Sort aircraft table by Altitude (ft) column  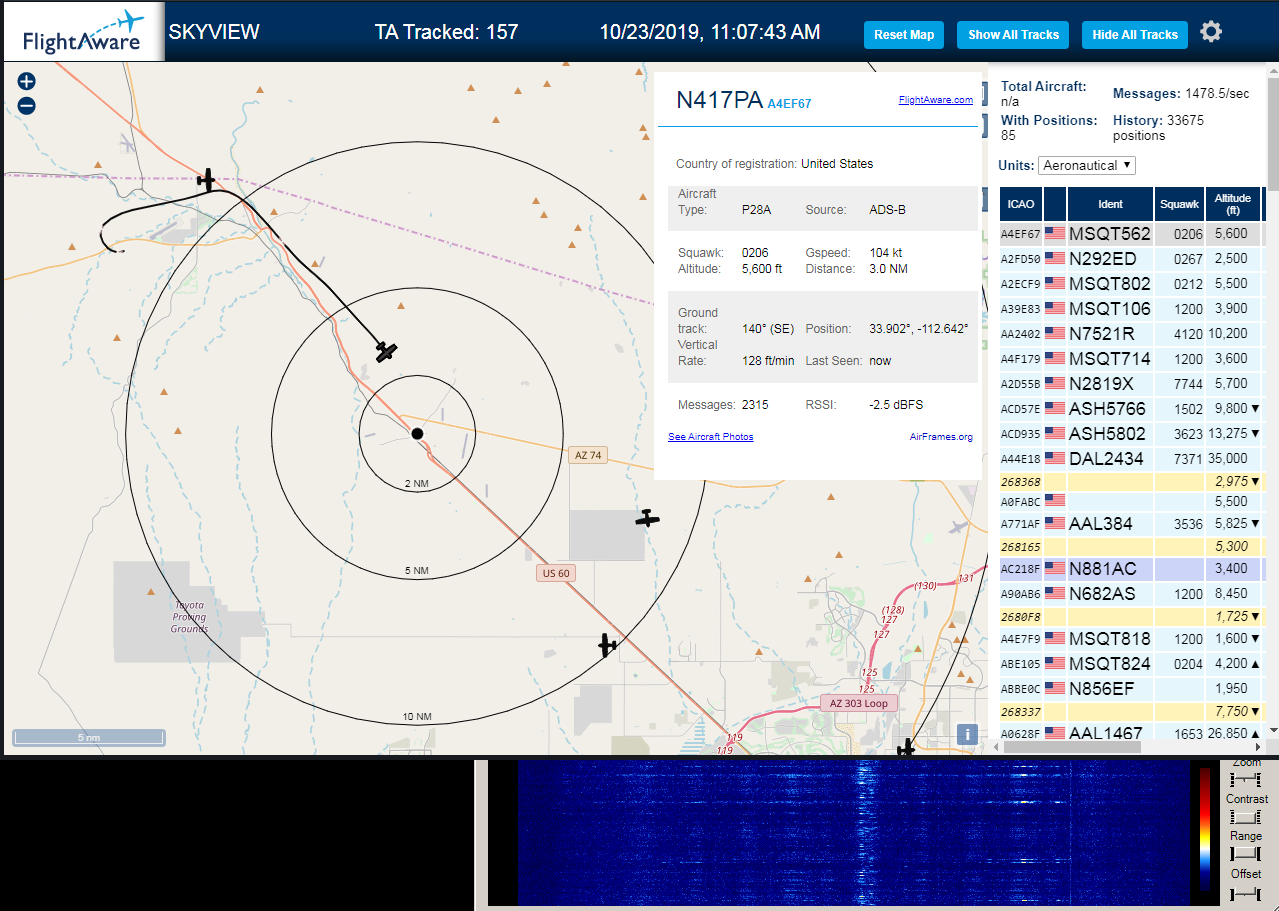click(x=1233, y=204)
